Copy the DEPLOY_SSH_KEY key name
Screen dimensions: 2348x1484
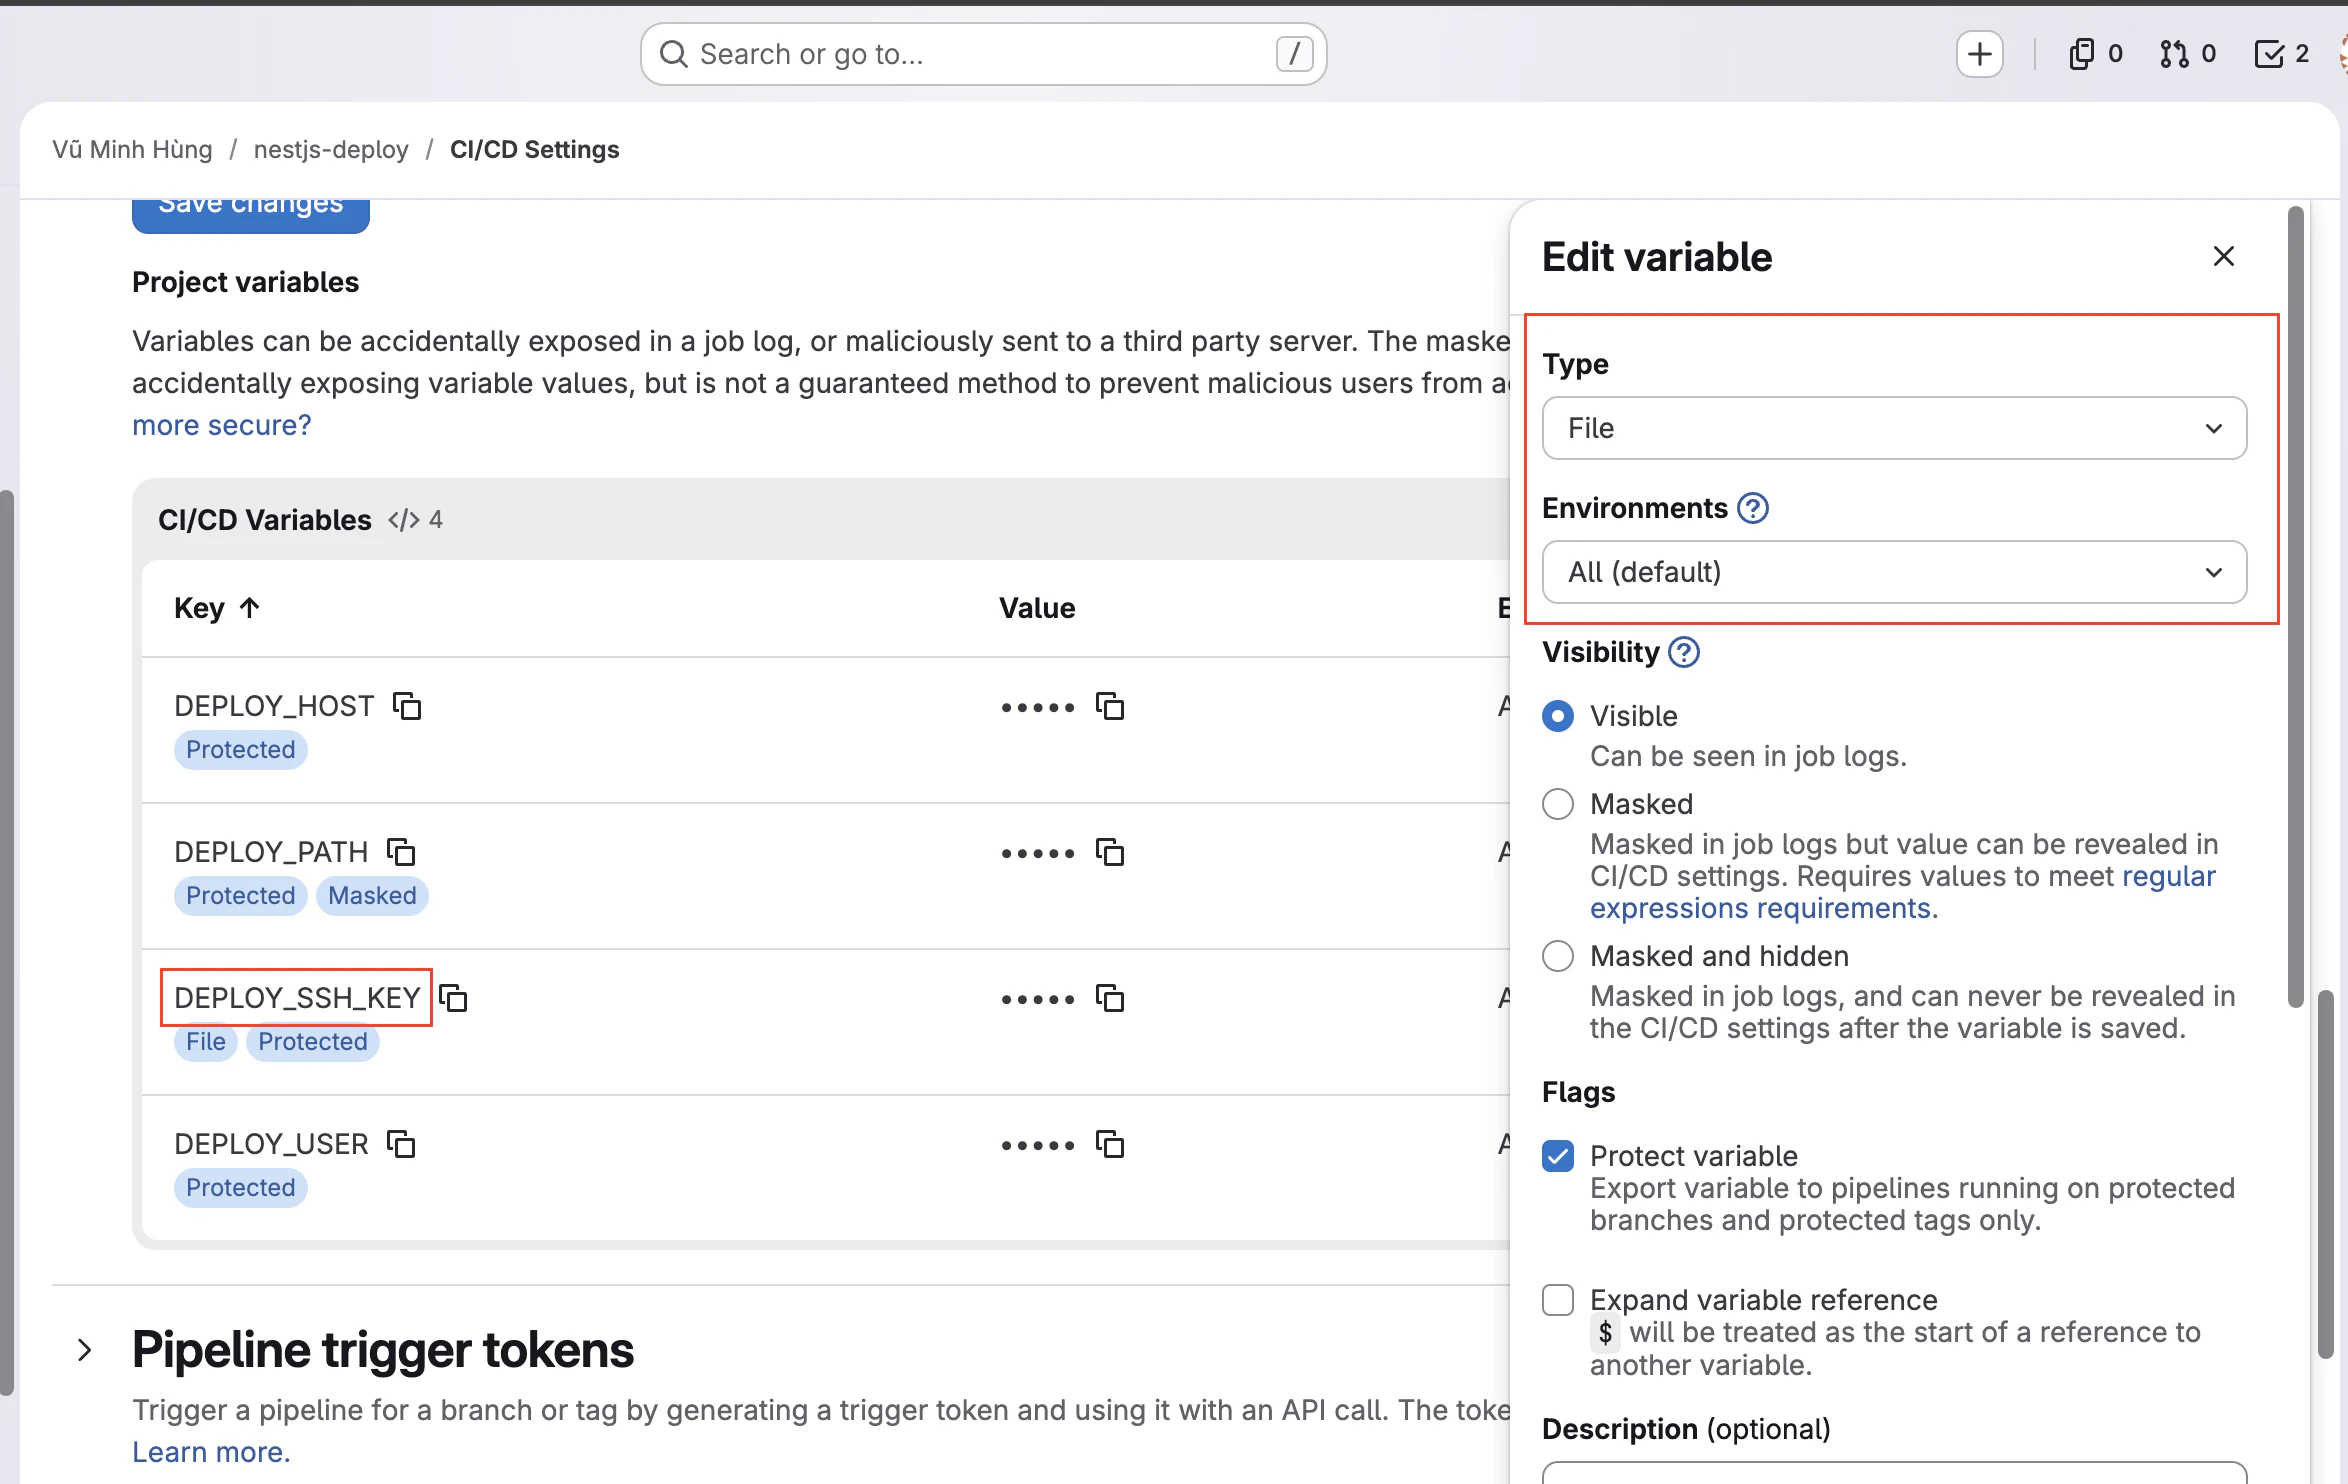(x=454, y=998)
